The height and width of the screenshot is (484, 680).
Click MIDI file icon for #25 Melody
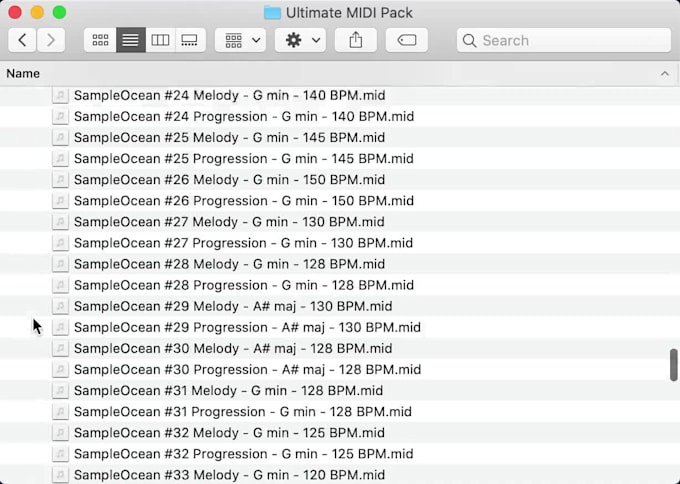[60, 137]
